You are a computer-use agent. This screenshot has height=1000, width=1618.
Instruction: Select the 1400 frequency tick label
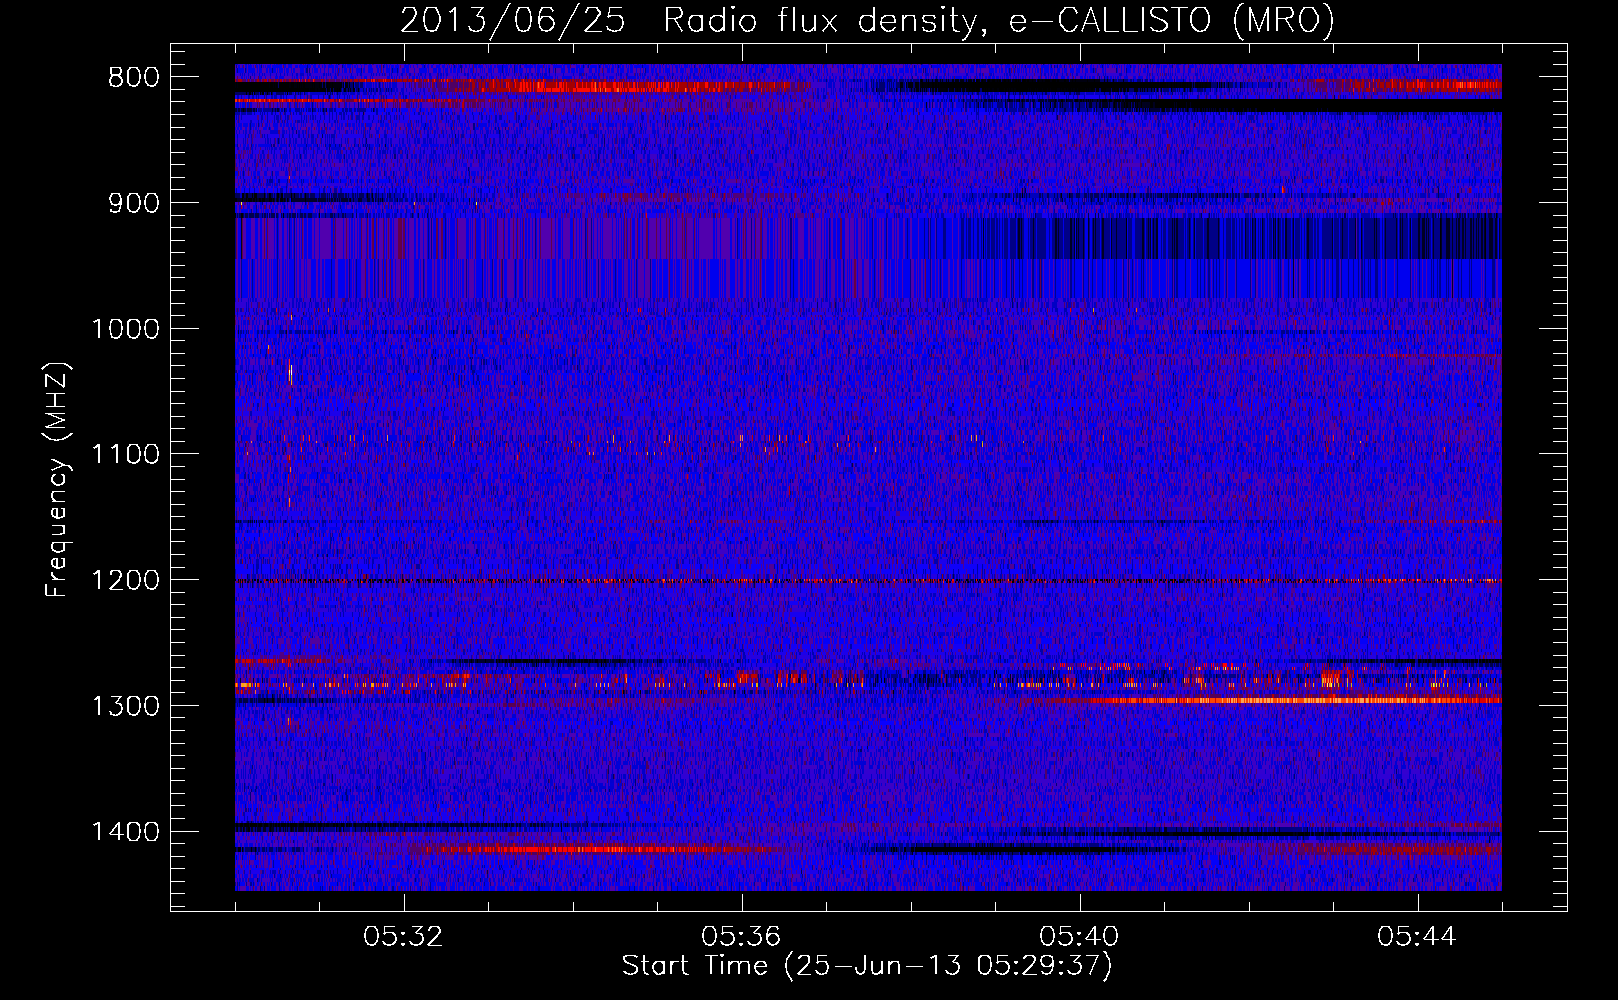pyautogui.click(x=125, y=832)
